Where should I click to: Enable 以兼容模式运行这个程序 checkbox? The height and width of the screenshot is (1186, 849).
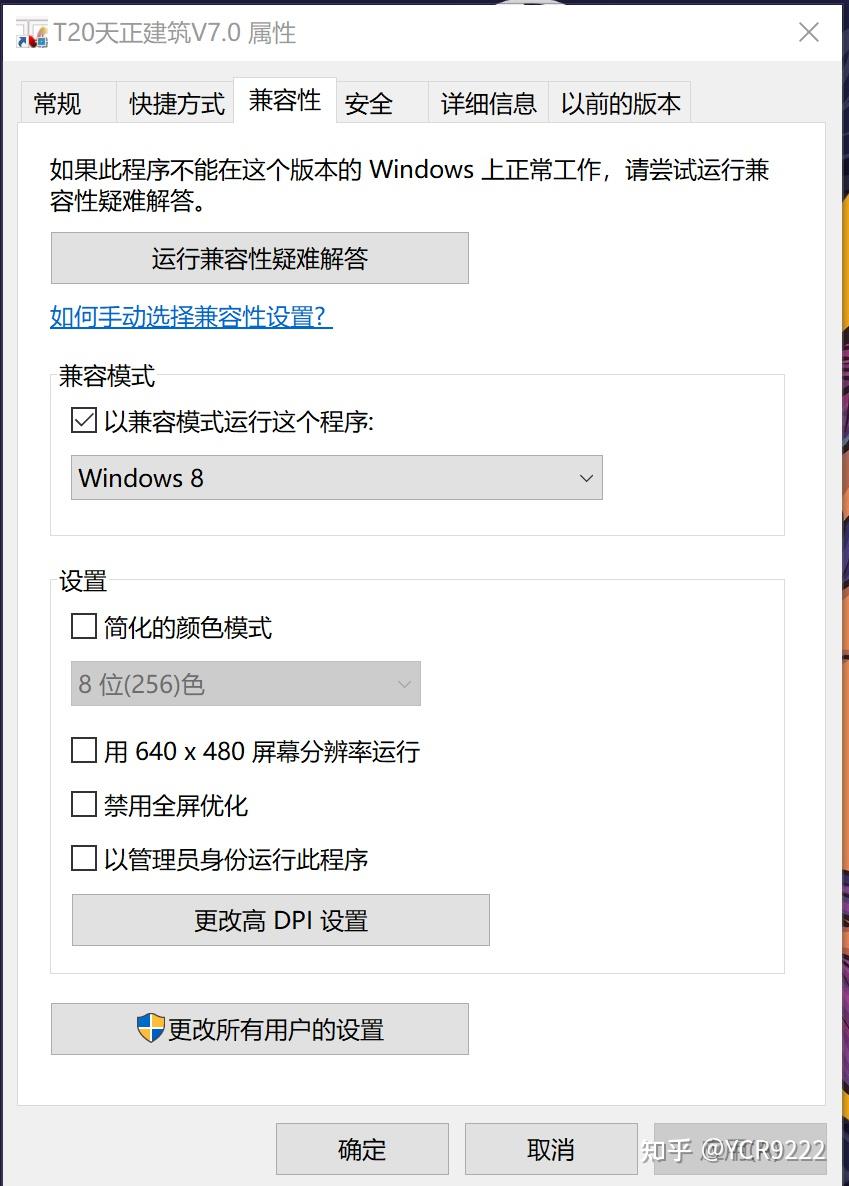pos(83,421)
